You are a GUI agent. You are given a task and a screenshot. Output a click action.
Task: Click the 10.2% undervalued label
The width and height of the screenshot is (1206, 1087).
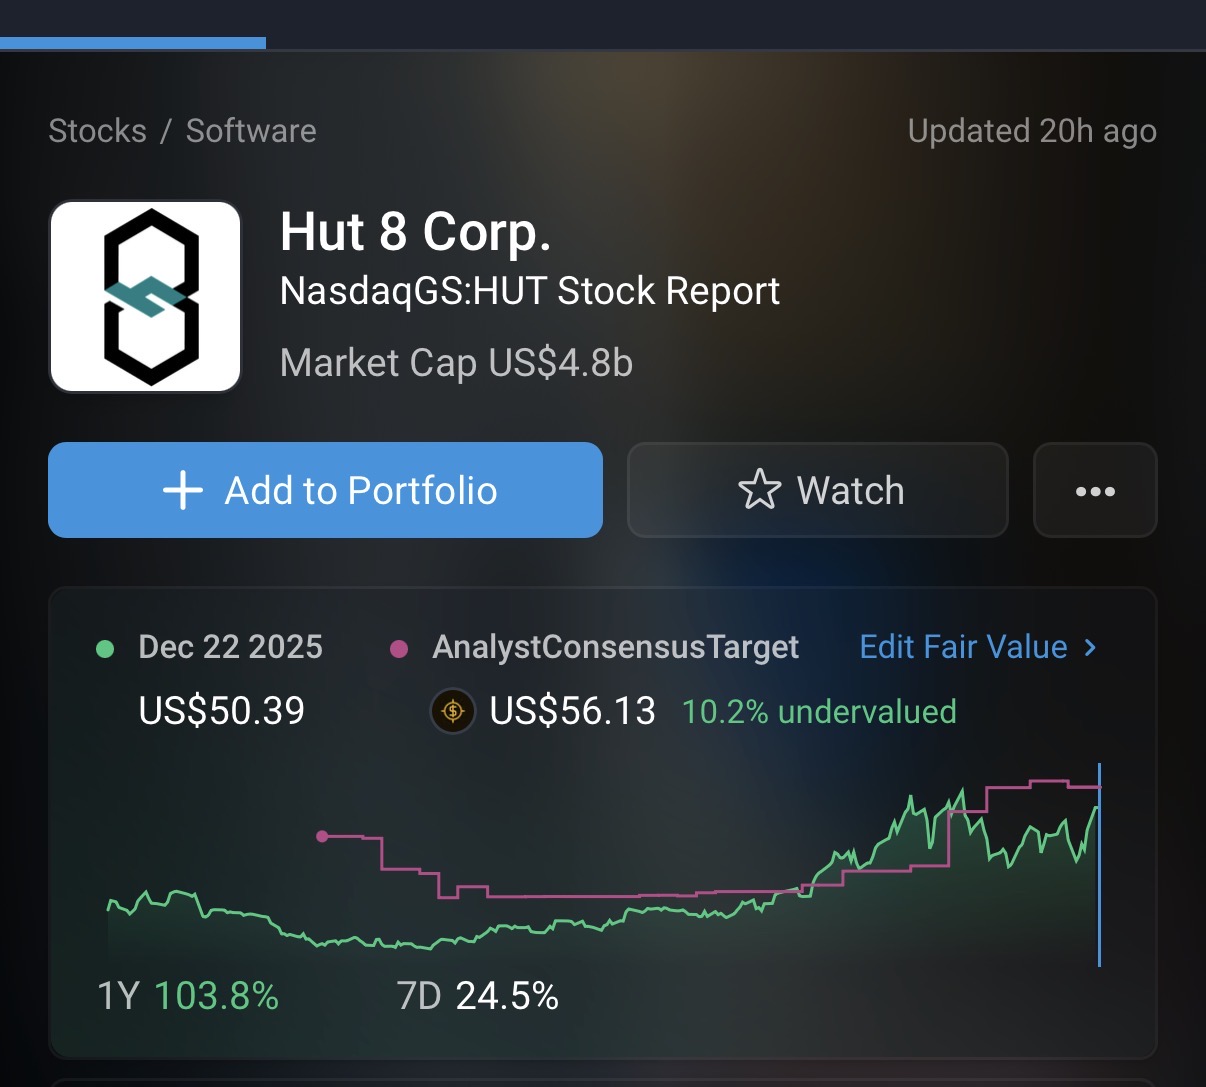pos(818,712)
